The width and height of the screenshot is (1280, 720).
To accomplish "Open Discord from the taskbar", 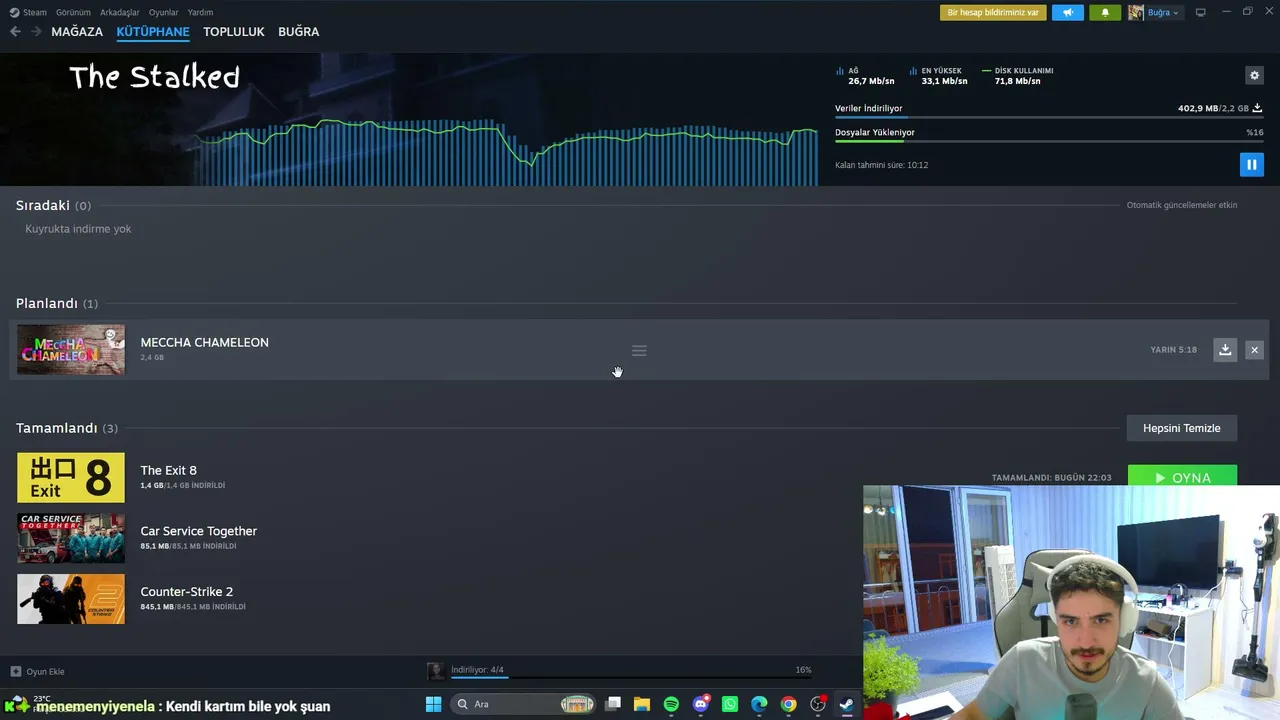I will click(x=701, y=704).
